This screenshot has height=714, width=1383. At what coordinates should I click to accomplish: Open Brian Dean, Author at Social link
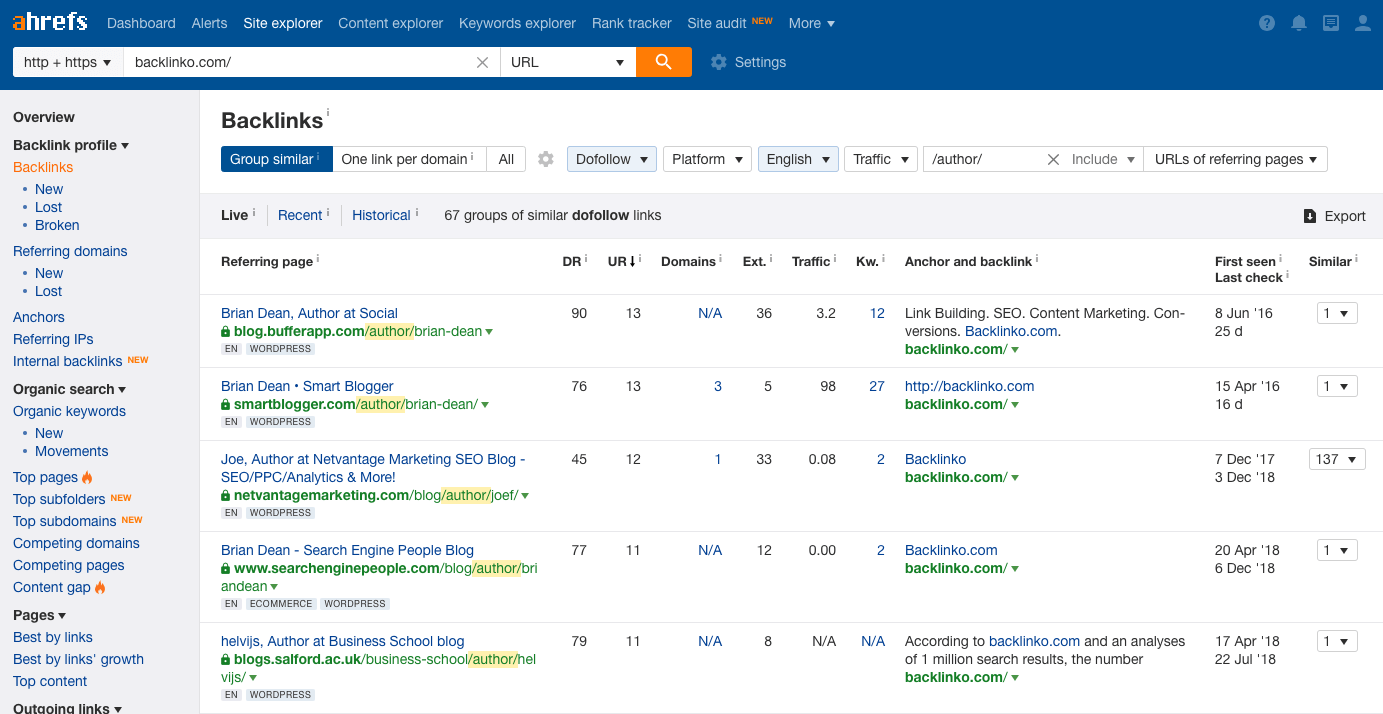(x=309, y=313)
